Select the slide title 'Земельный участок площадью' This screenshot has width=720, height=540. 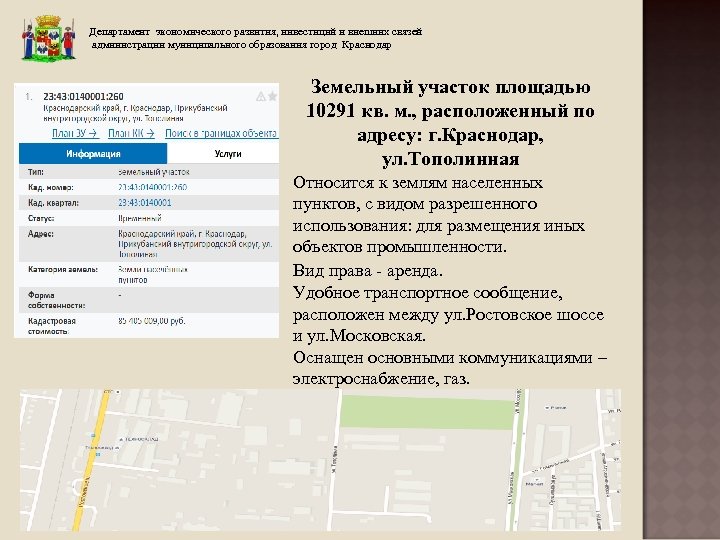click(x=450, y=87)
